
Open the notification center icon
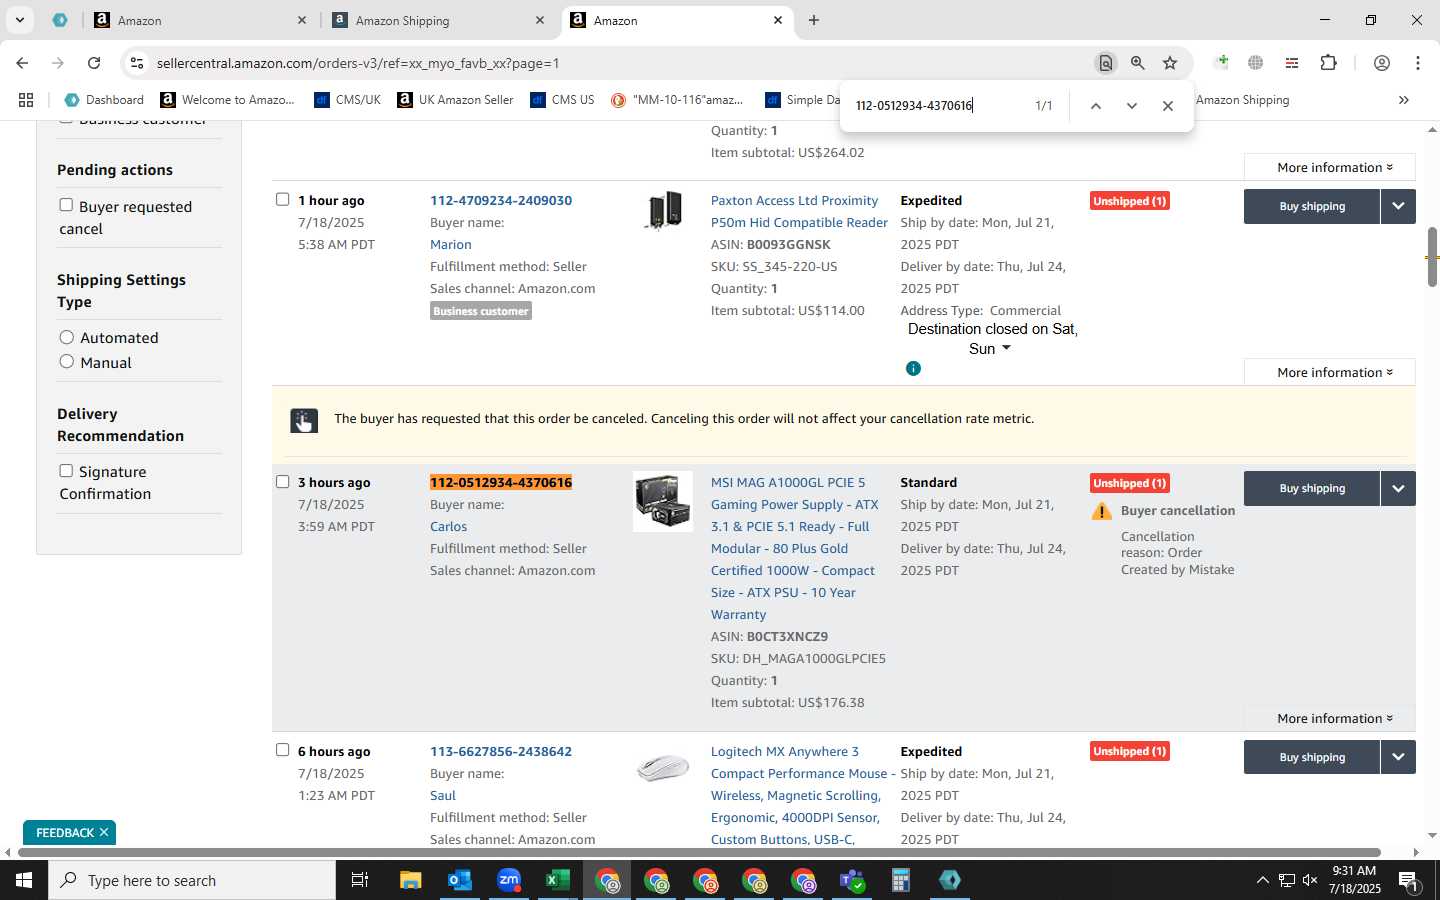[x=1408, y=881]
